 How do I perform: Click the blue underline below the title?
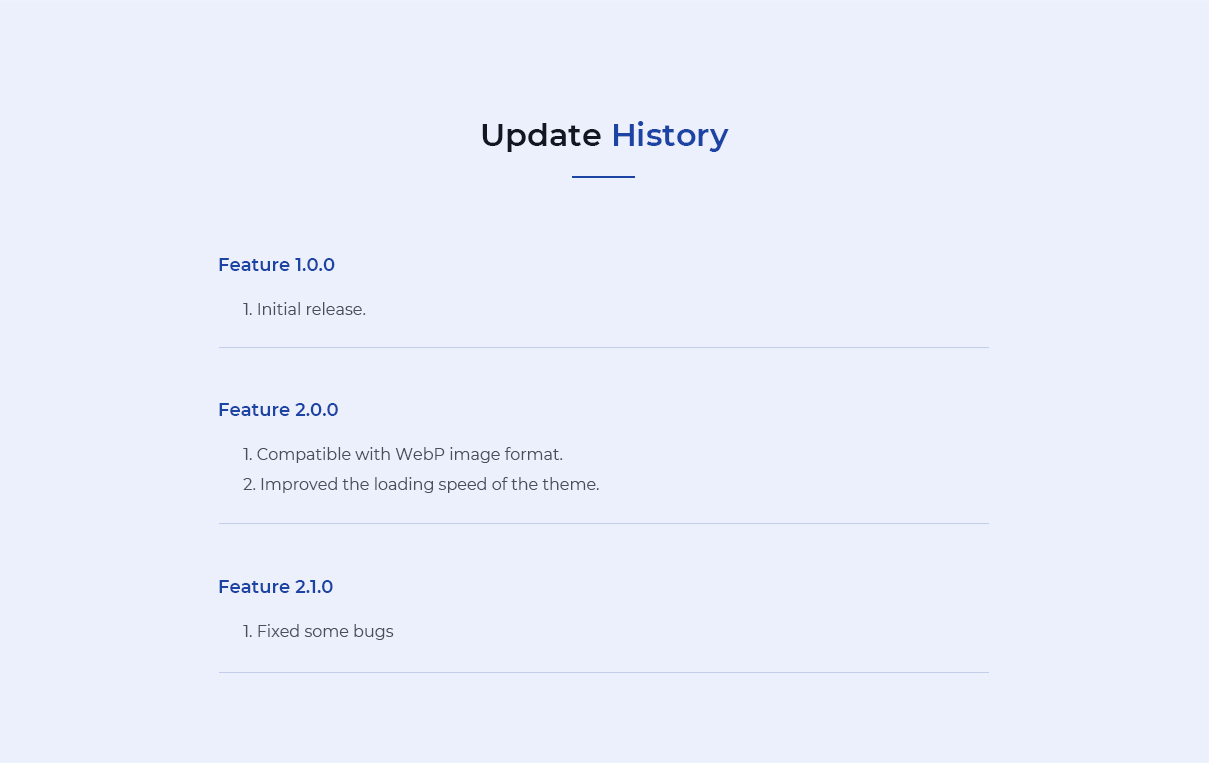603,177
